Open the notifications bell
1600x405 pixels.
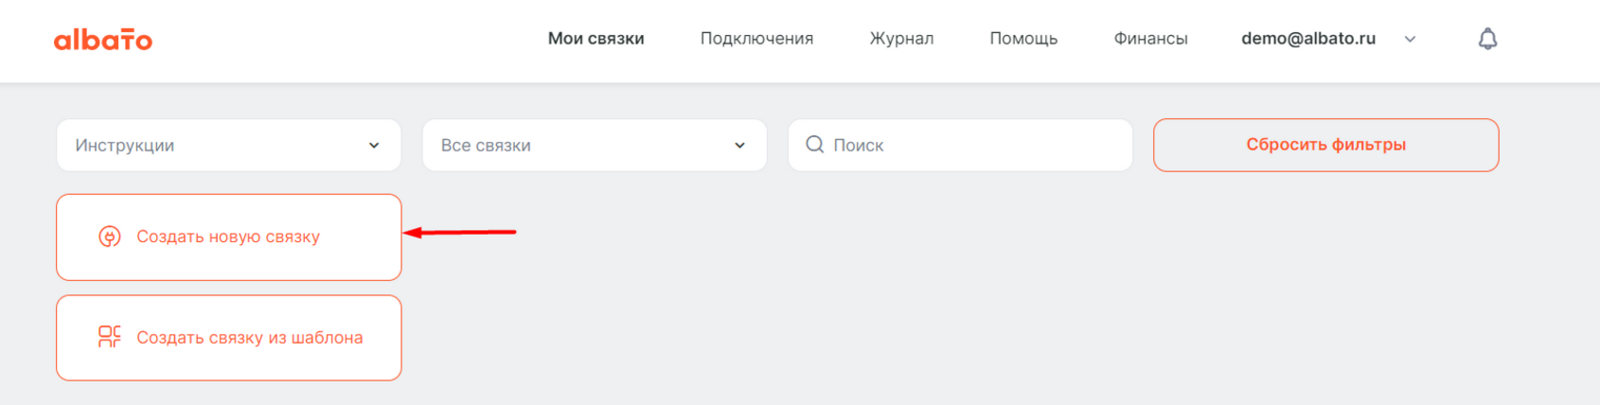pyautogui.click(x=1487, y=39)
